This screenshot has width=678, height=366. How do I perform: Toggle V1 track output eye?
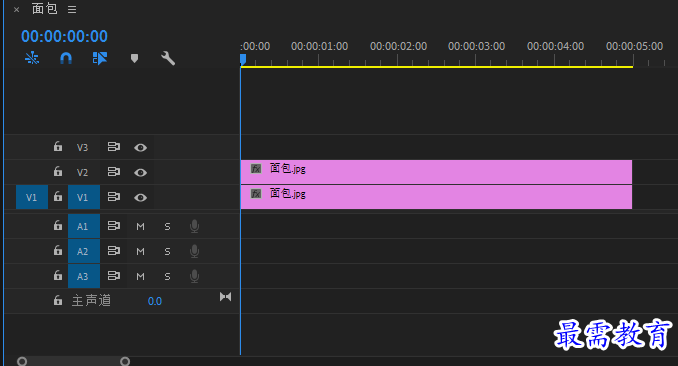coord(140,198)
